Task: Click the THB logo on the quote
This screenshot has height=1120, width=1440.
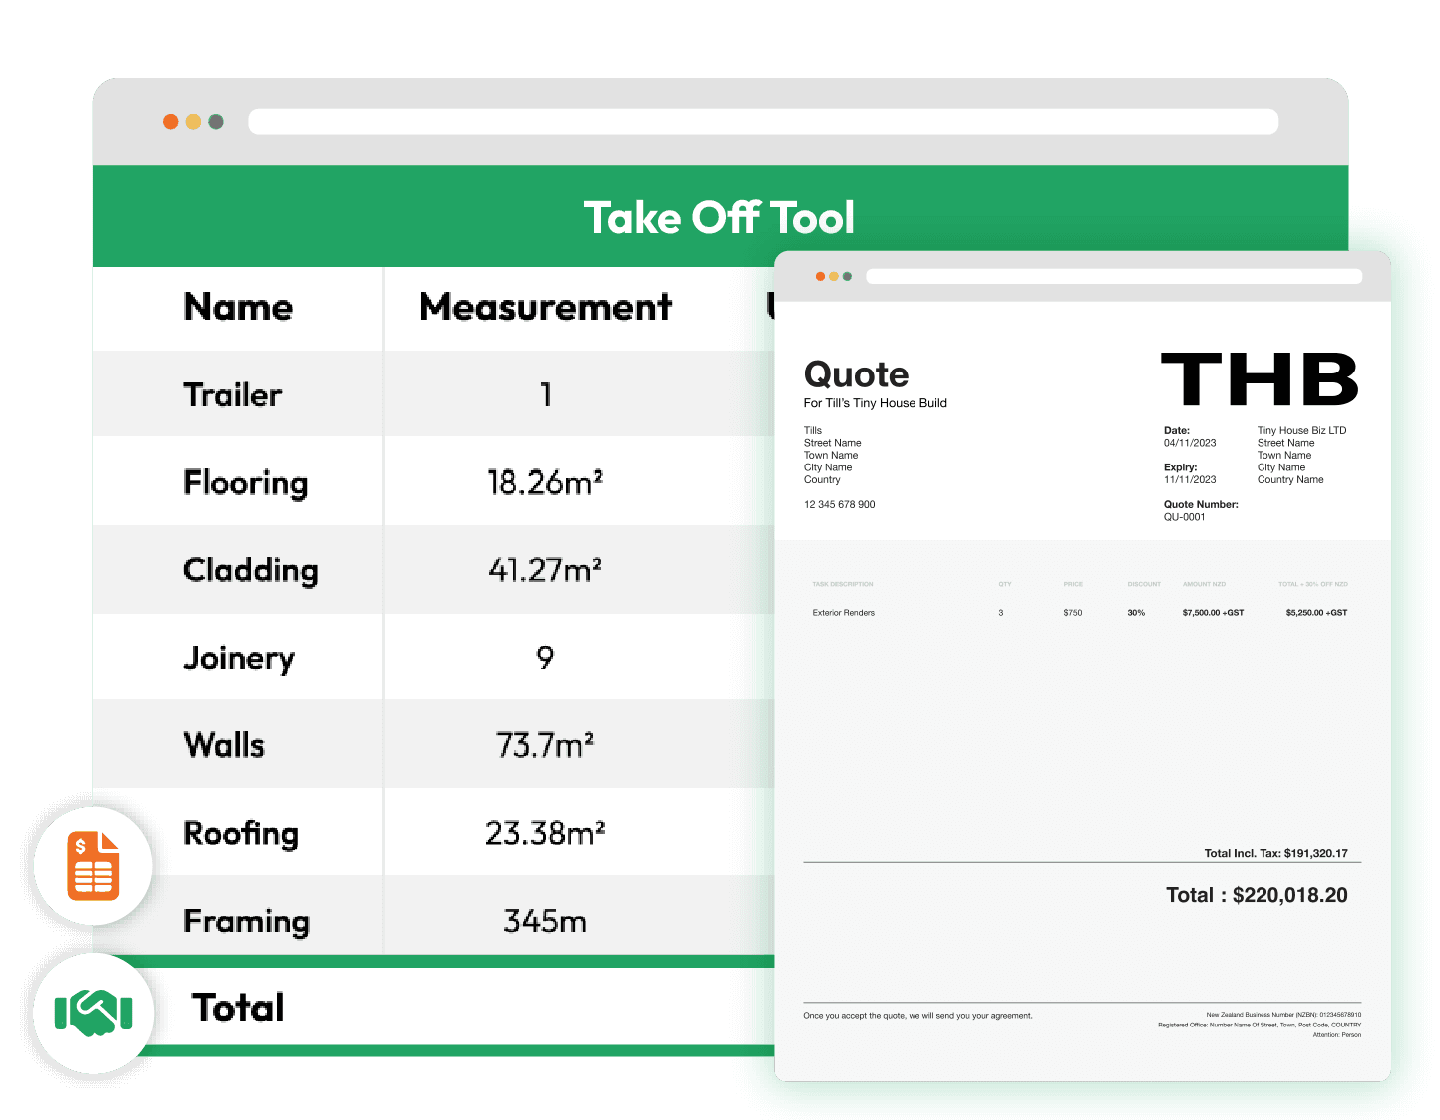Action: (1260, 379)
